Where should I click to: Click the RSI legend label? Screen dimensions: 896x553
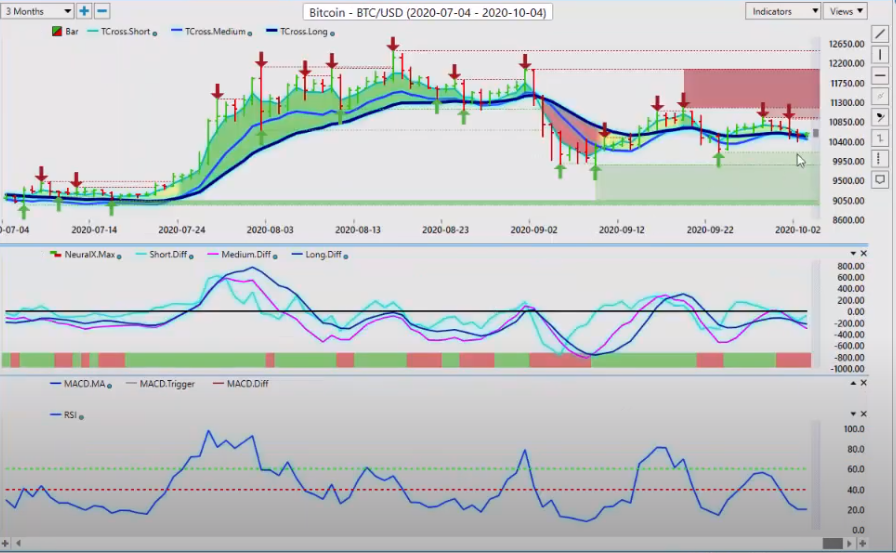[x=70, y=415]
